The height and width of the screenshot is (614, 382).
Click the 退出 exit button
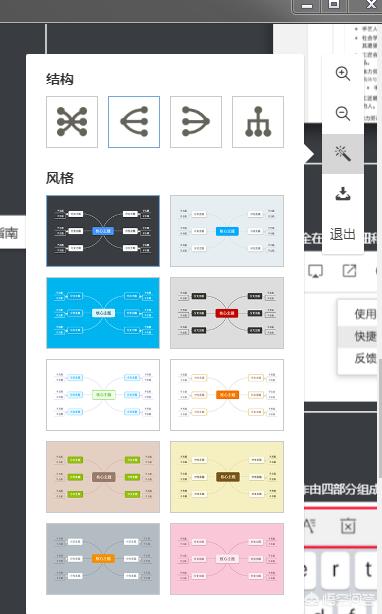342,234
